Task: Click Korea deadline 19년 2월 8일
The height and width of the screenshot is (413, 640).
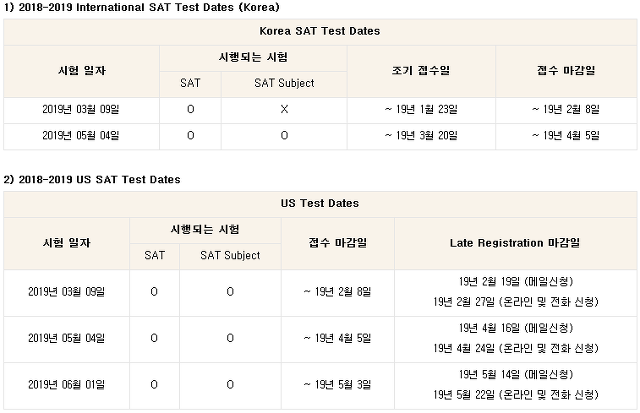Action: coord(566,109)
